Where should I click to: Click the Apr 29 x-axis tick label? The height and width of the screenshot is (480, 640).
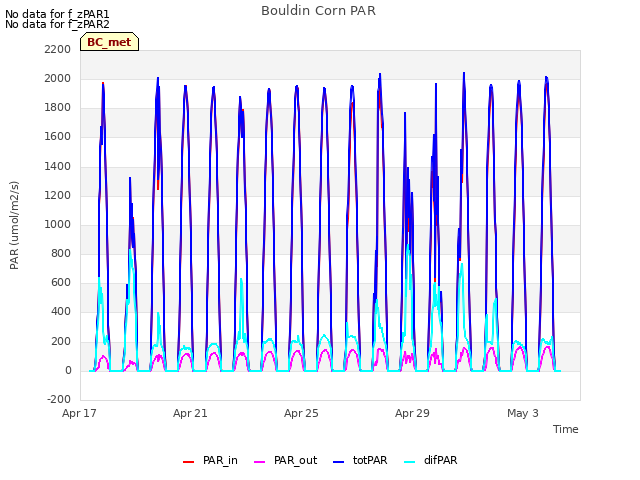coord(412,413)
